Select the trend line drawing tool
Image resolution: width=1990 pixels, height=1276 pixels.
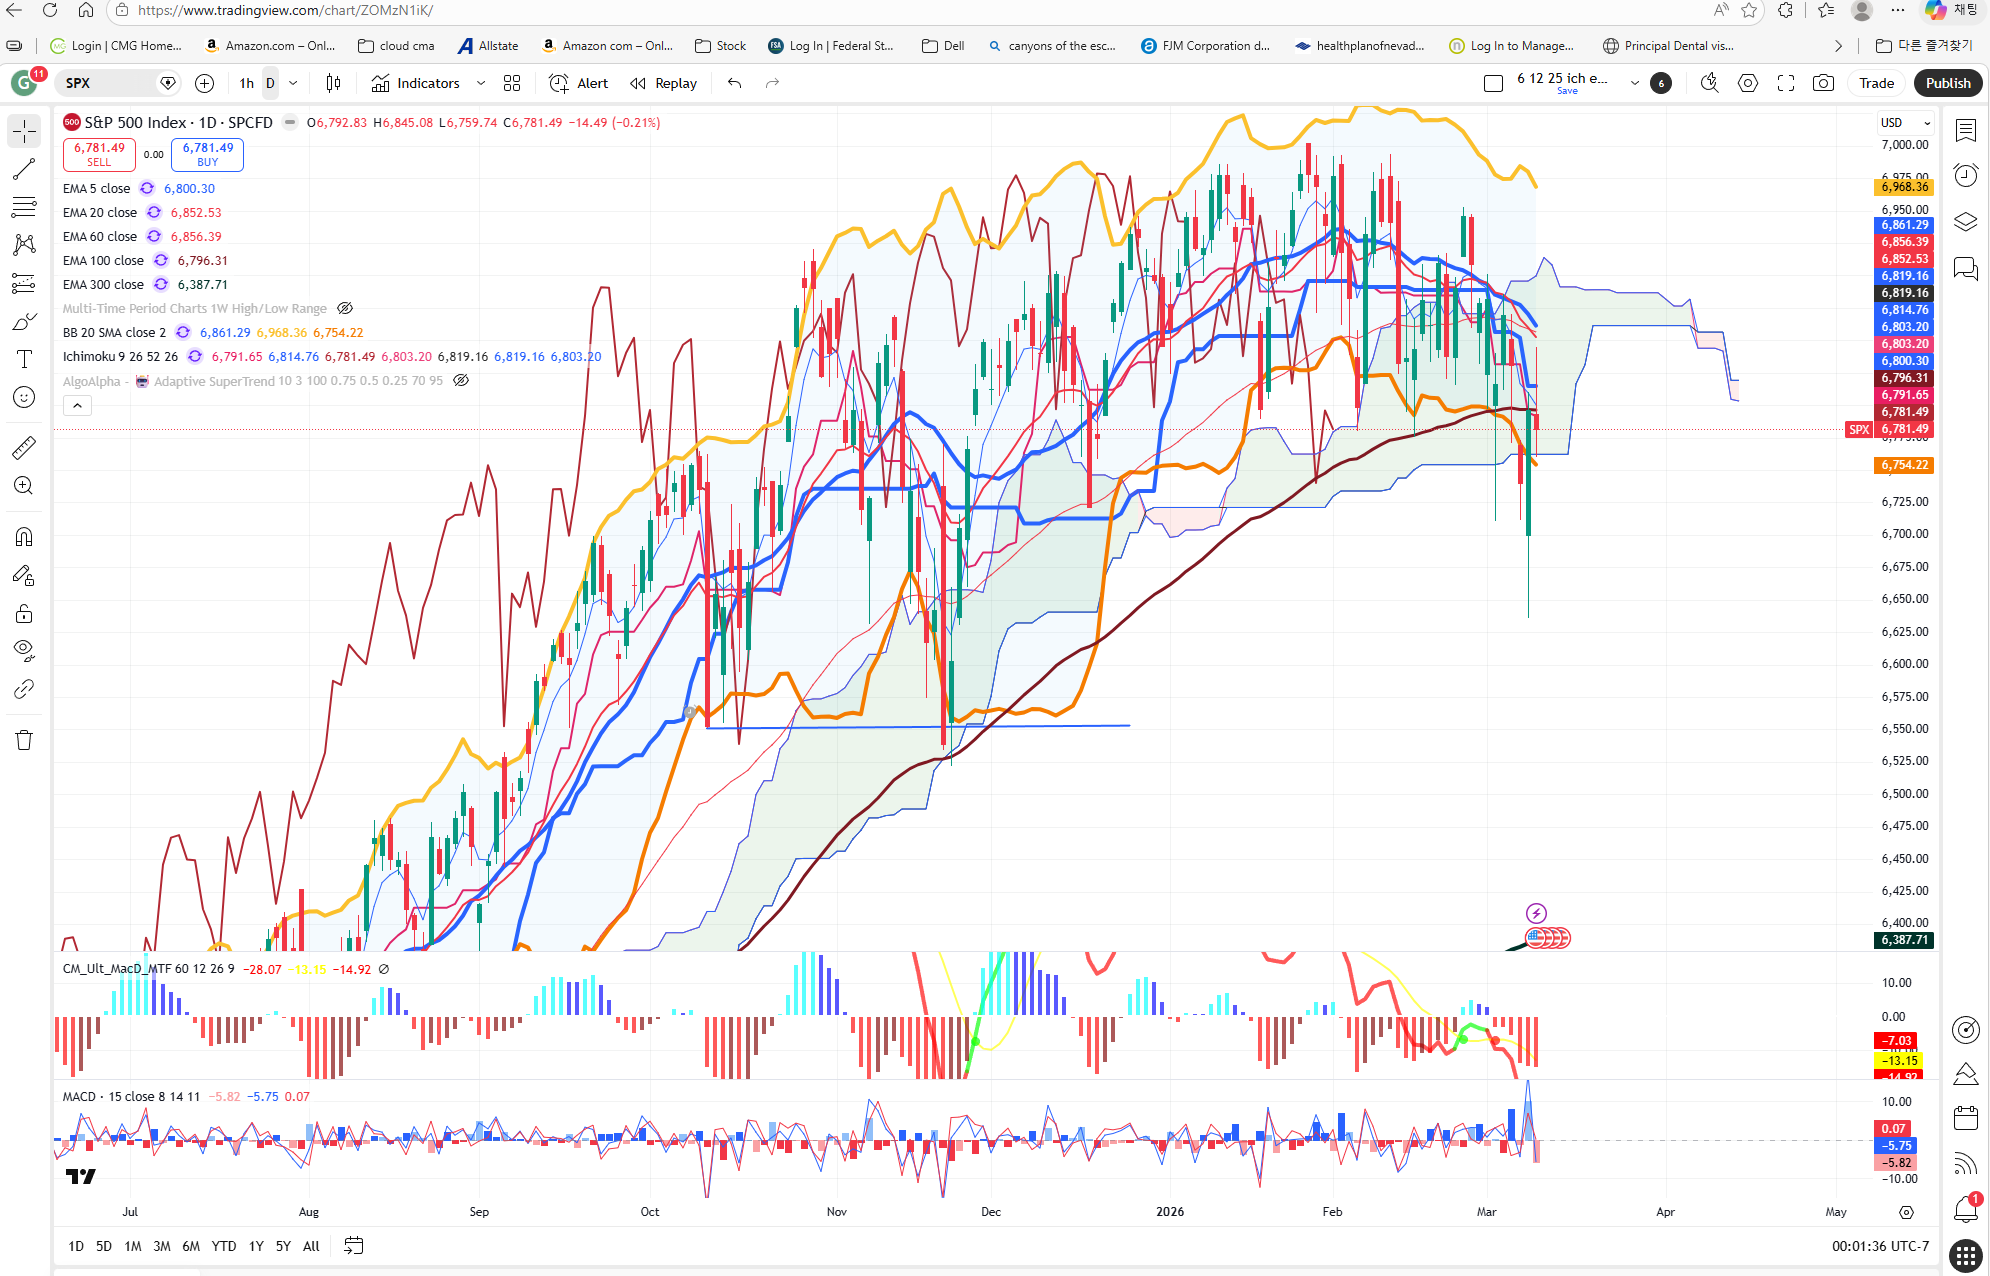pos(24,169)
